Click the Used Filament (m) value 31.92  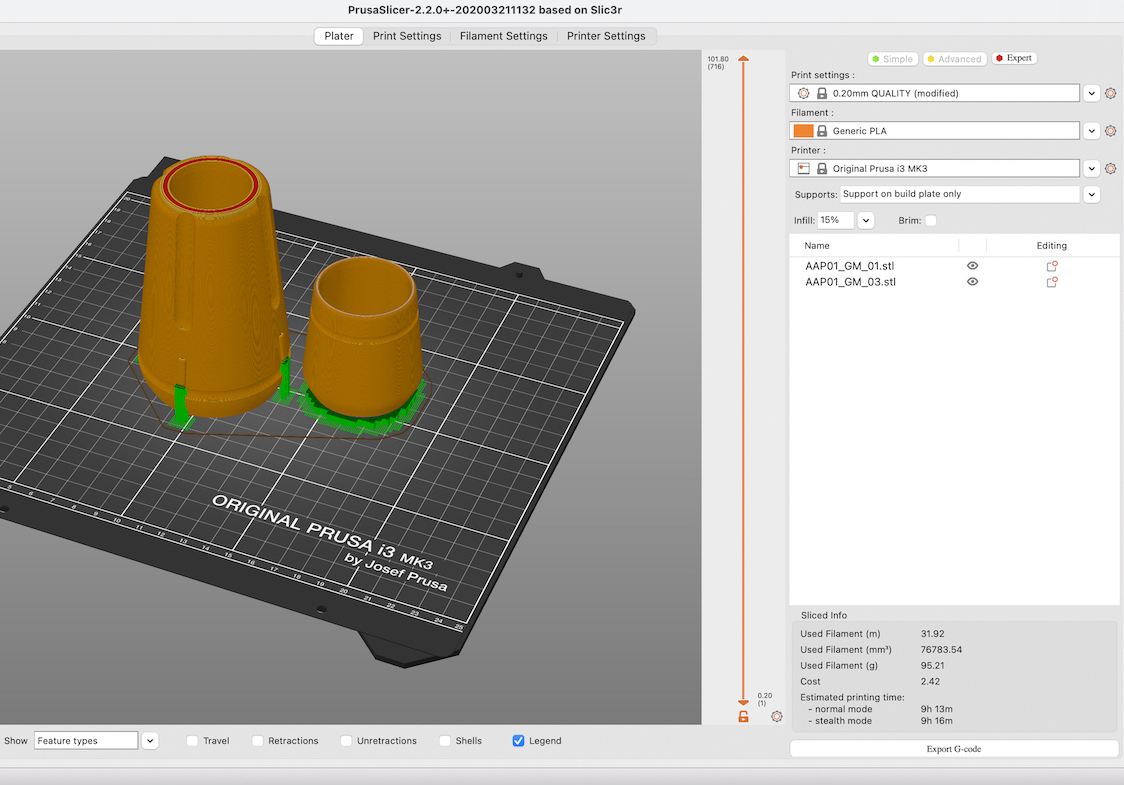pos(932,634)
